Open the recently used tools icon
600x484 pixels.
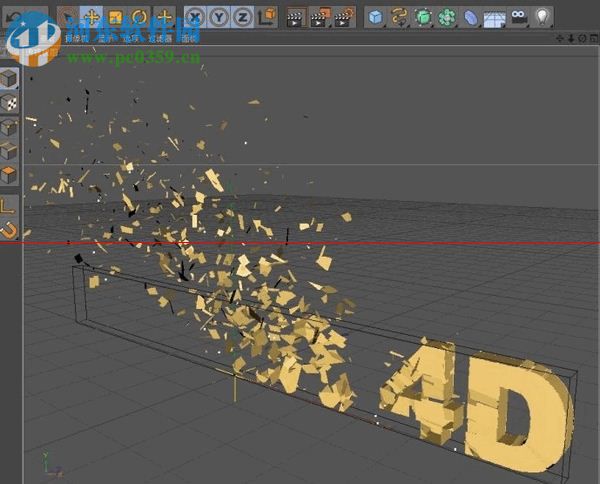[x=165, y=18]
